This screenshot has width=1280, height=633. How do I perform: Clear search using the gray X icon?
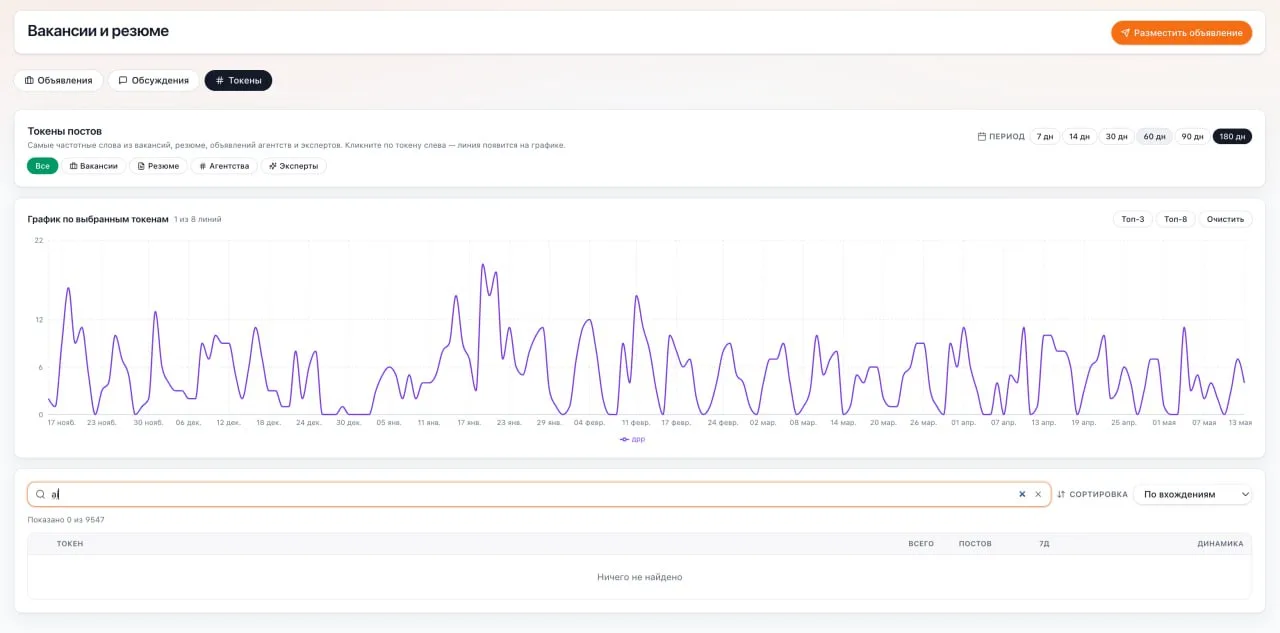[1038, 494]
